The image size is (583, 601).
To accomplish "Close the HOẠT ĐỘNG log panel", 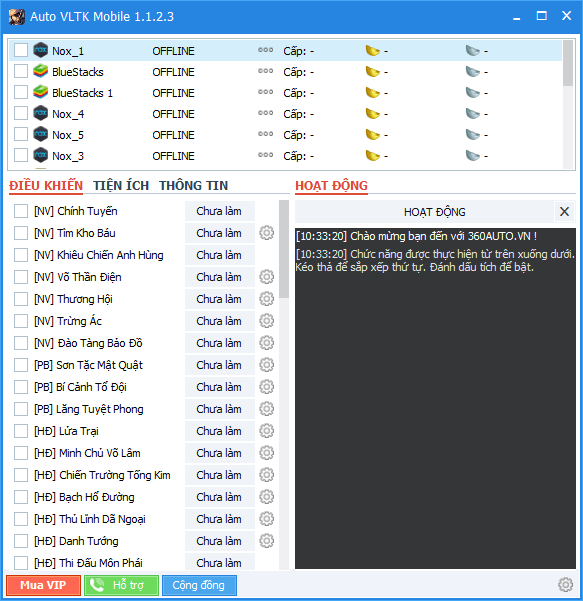I will tap(564, 212).
